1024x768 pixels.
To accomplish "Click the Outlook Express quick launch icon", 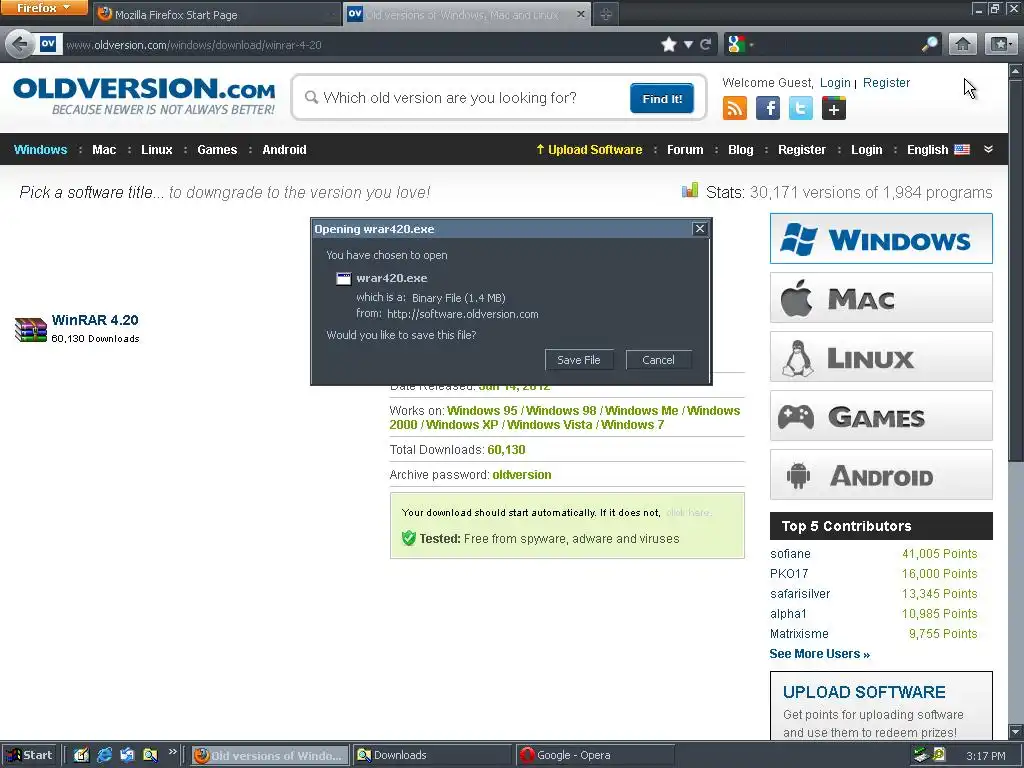I will pos(127,755).
